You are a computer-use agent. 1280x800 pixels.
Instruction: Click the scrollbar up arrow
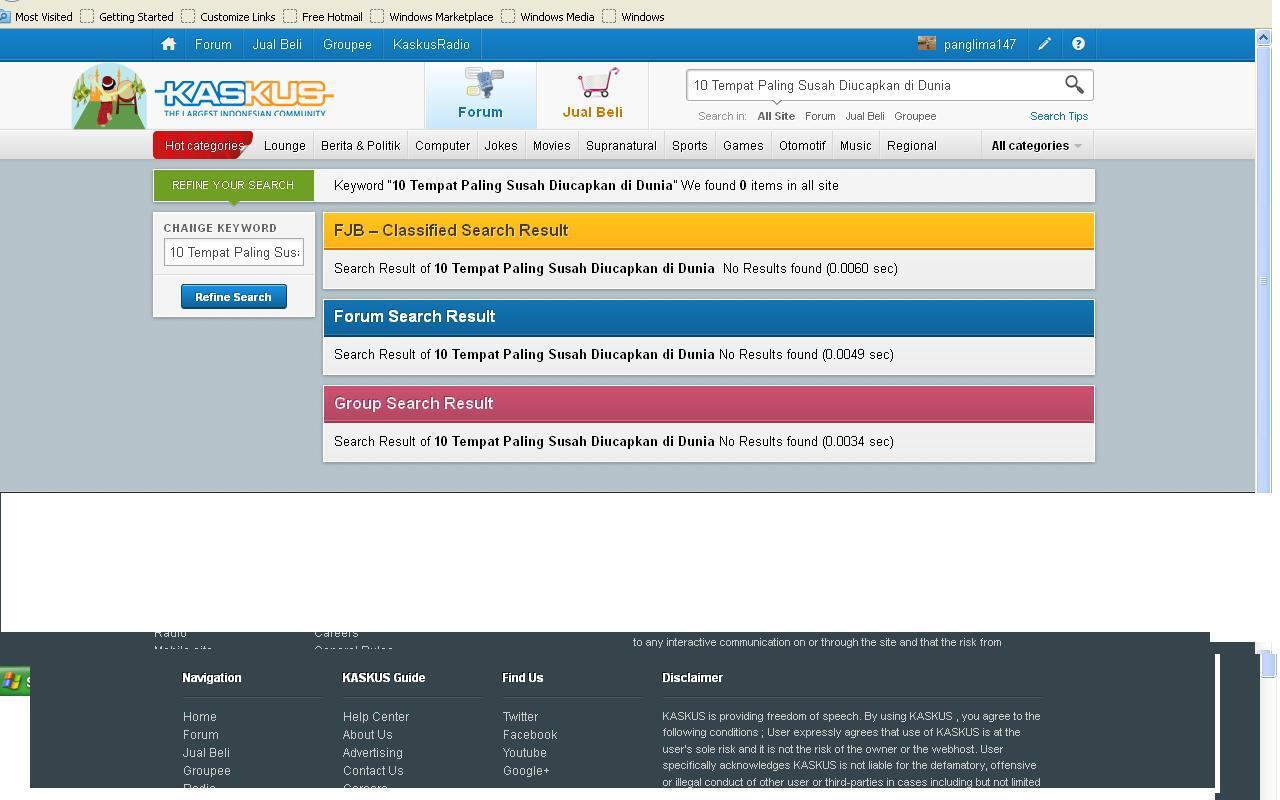tap(1264, 38)
